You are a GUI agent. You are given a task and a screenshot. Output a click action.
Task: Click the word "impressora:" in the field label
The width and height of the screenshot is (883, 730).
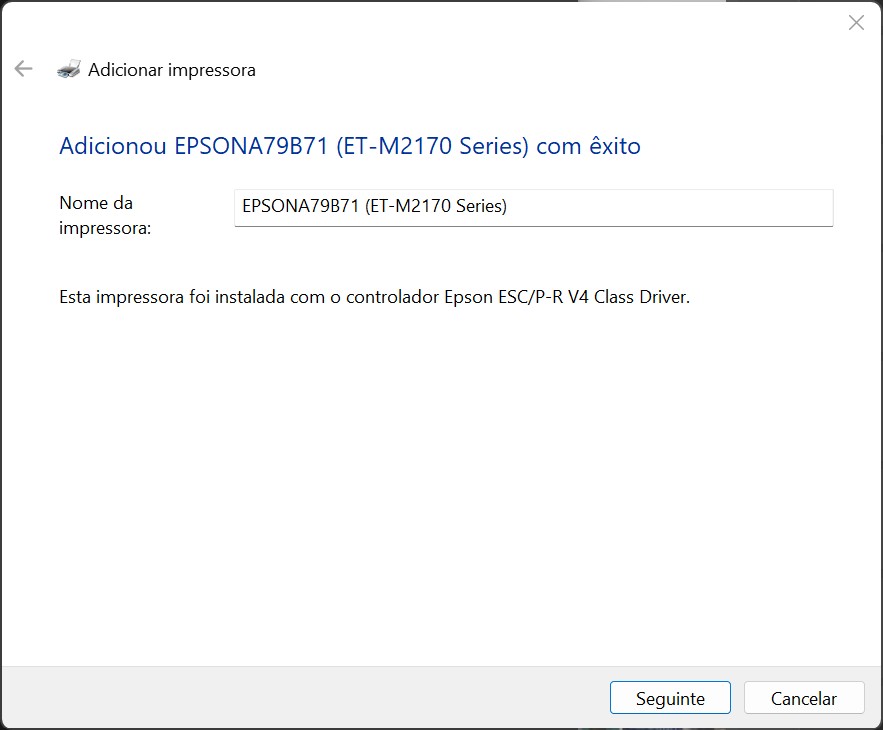coord(105,229)
